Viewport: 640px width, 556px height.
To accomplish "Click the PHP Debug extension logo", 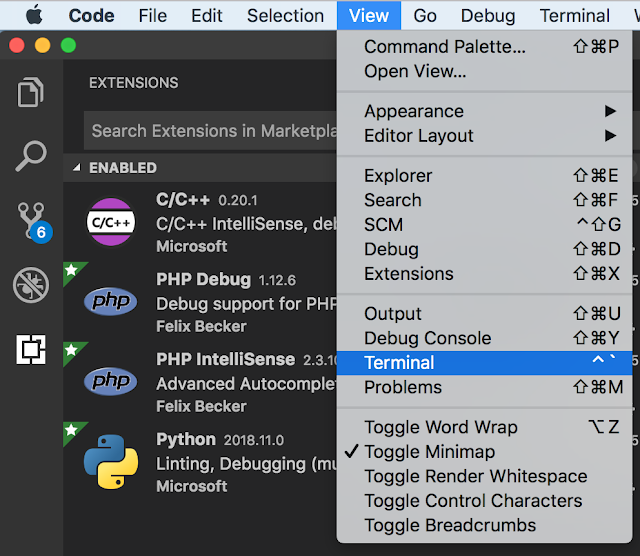I will coord(110,301).
